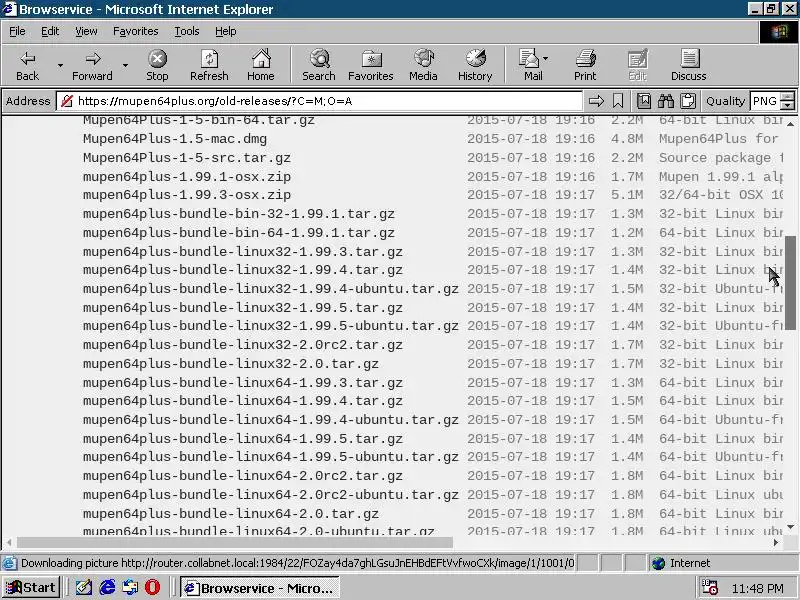This screenshot has height=600, width=800.
Task: Open the View menu
Action: click(86, 32)
